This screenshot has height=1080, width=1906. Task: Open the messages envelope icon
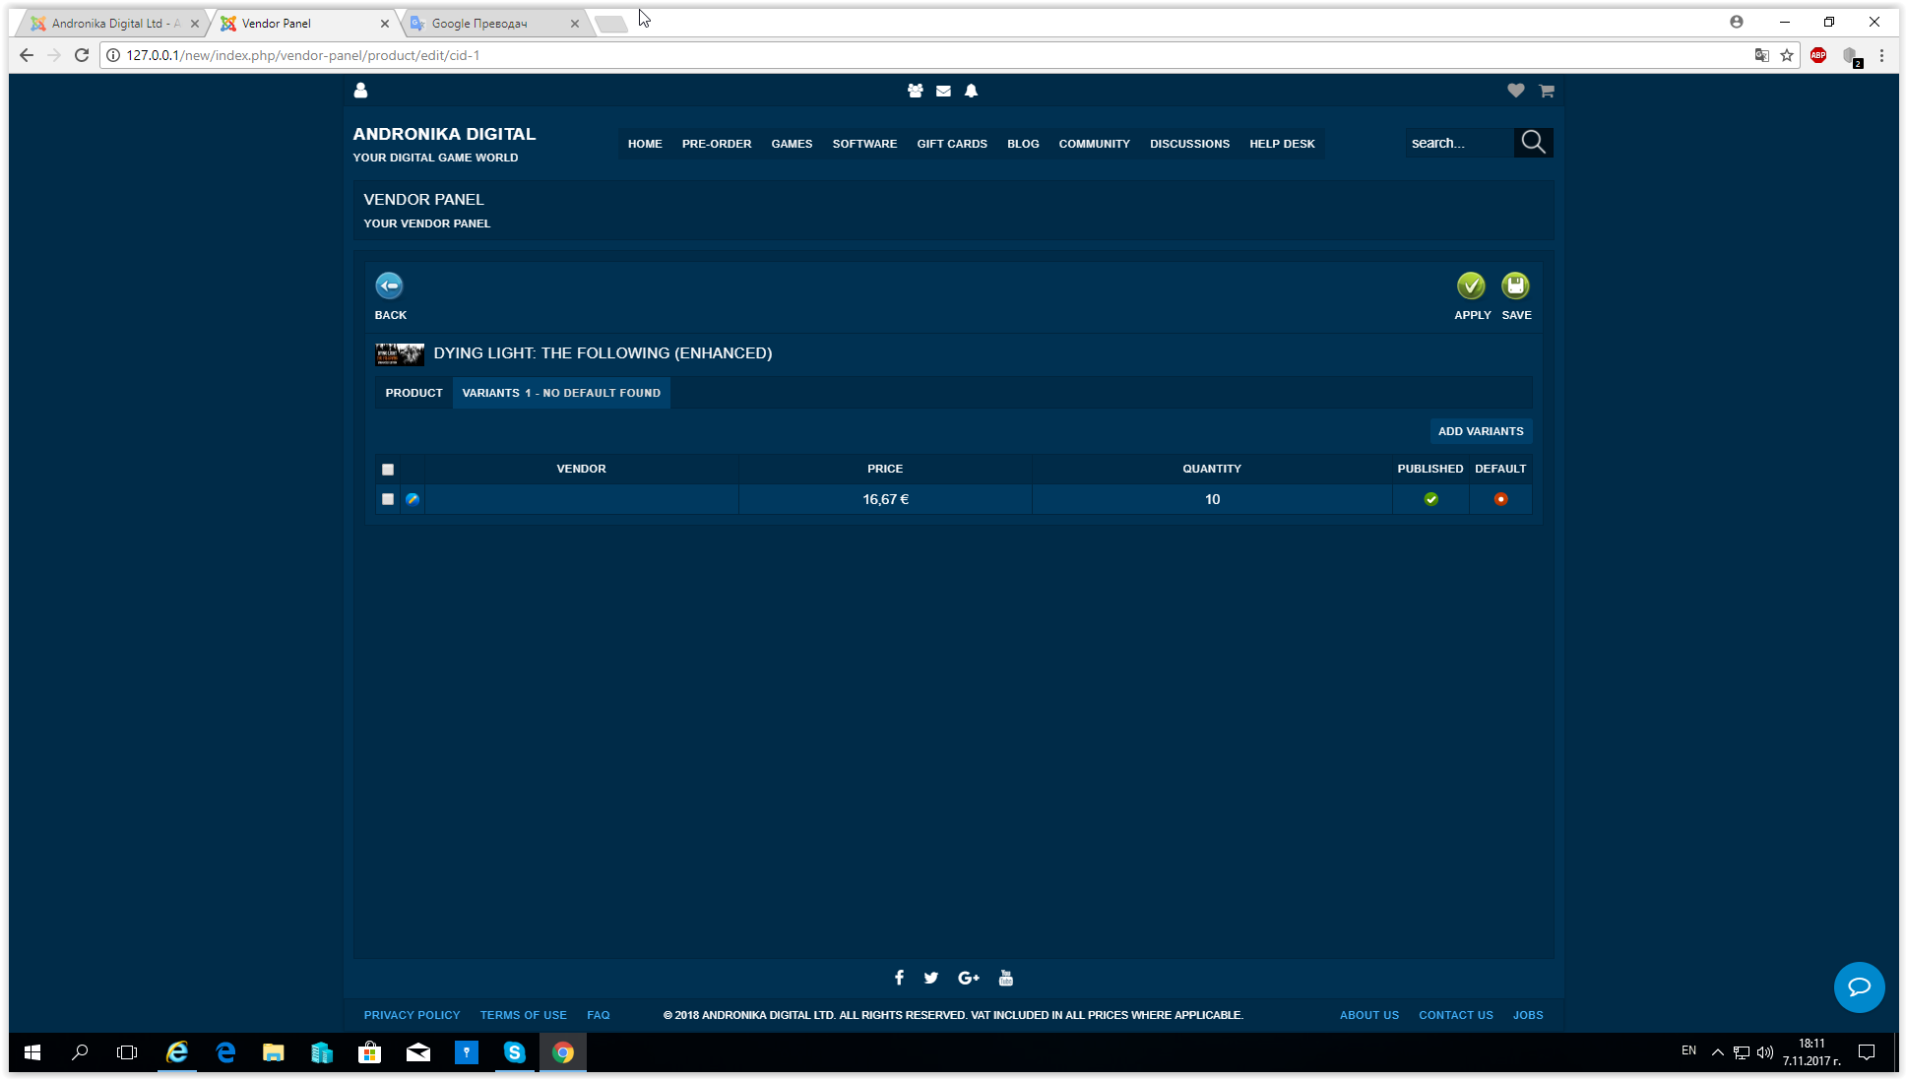943,91
